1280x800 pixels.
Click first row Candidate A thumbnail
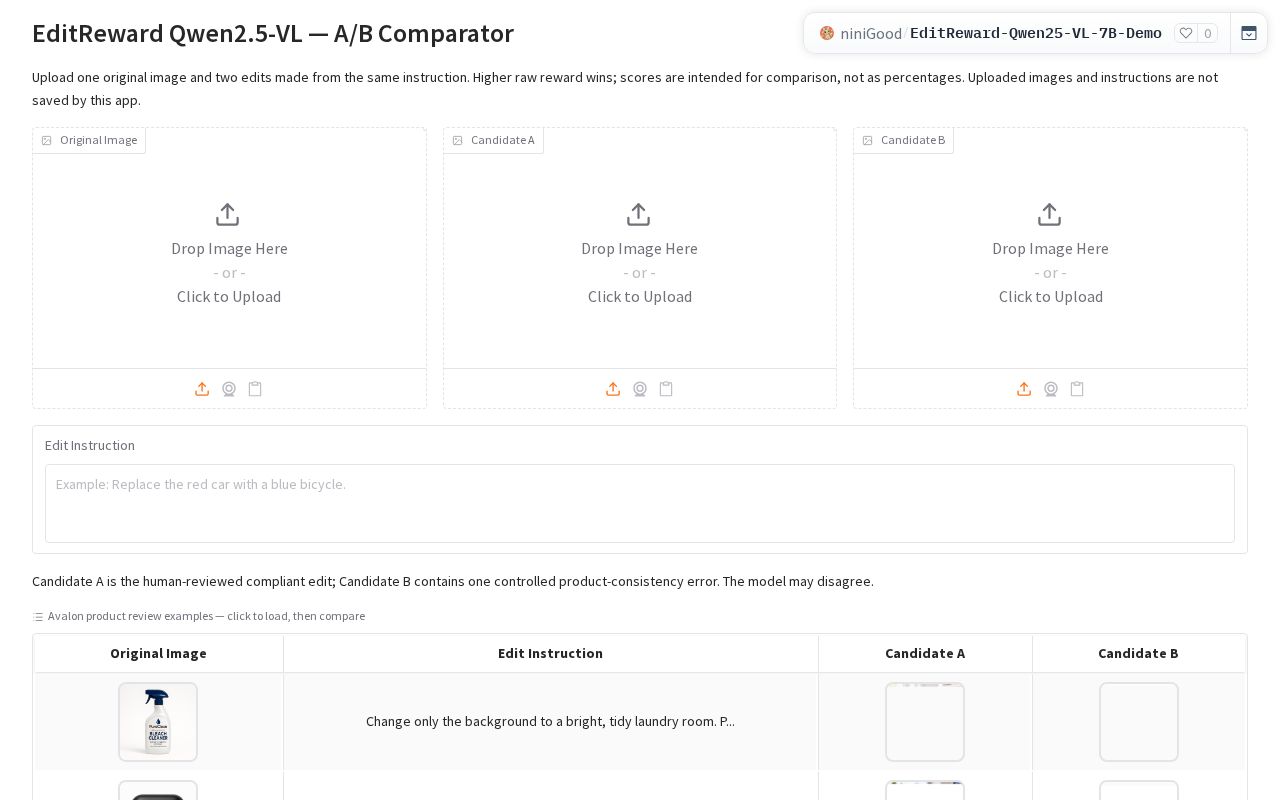click(x=925, y=722)
